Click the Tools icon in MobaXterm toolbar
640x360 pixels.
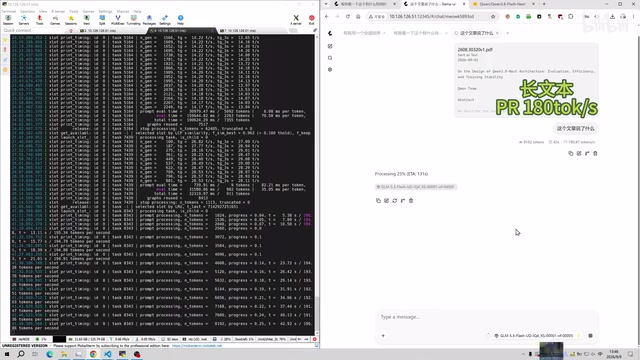click(39, 20)
